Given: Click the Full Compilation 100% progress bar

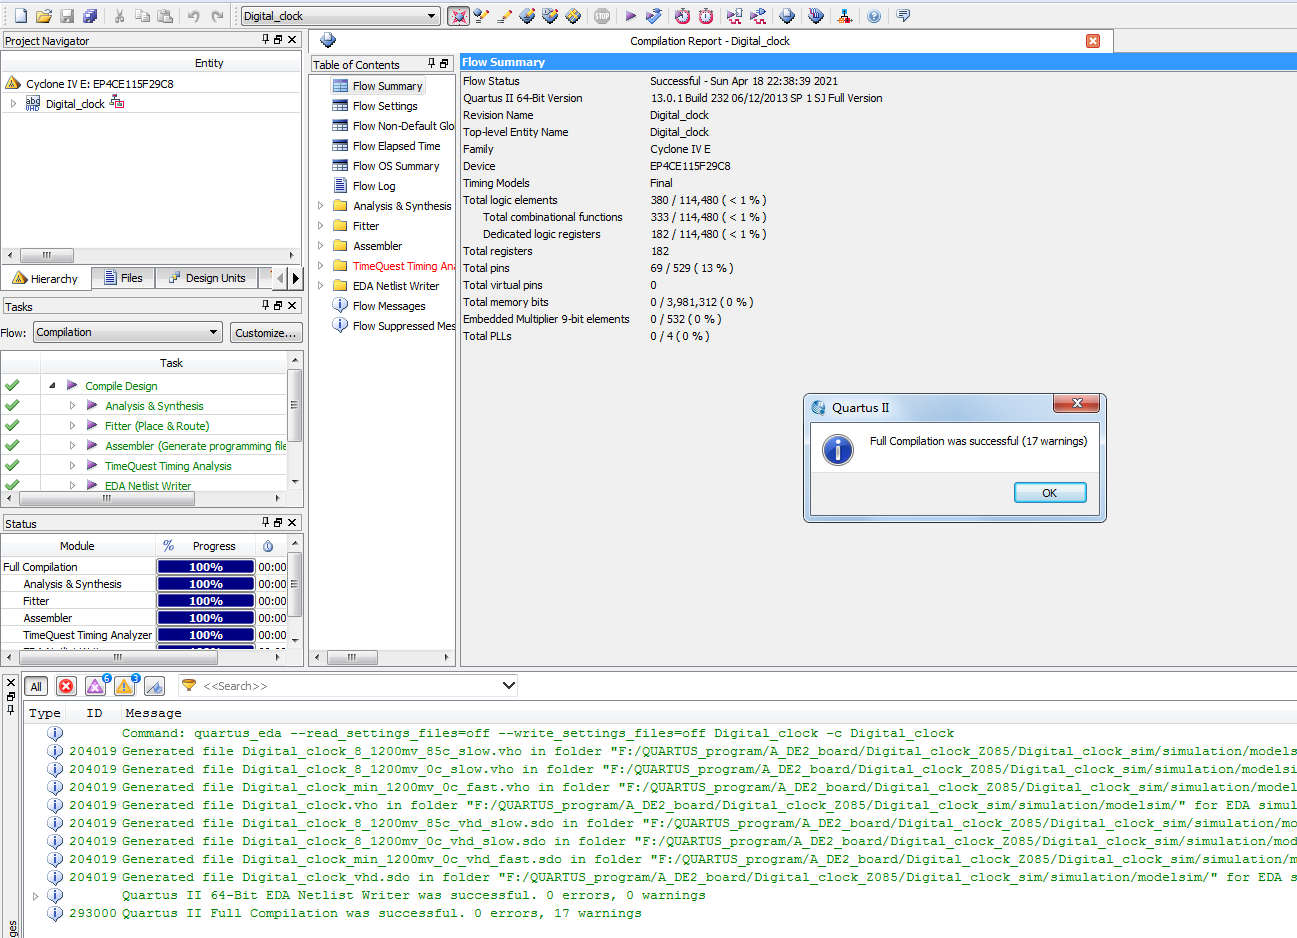Looking at the screenshot, I should [x=205, y=567].
